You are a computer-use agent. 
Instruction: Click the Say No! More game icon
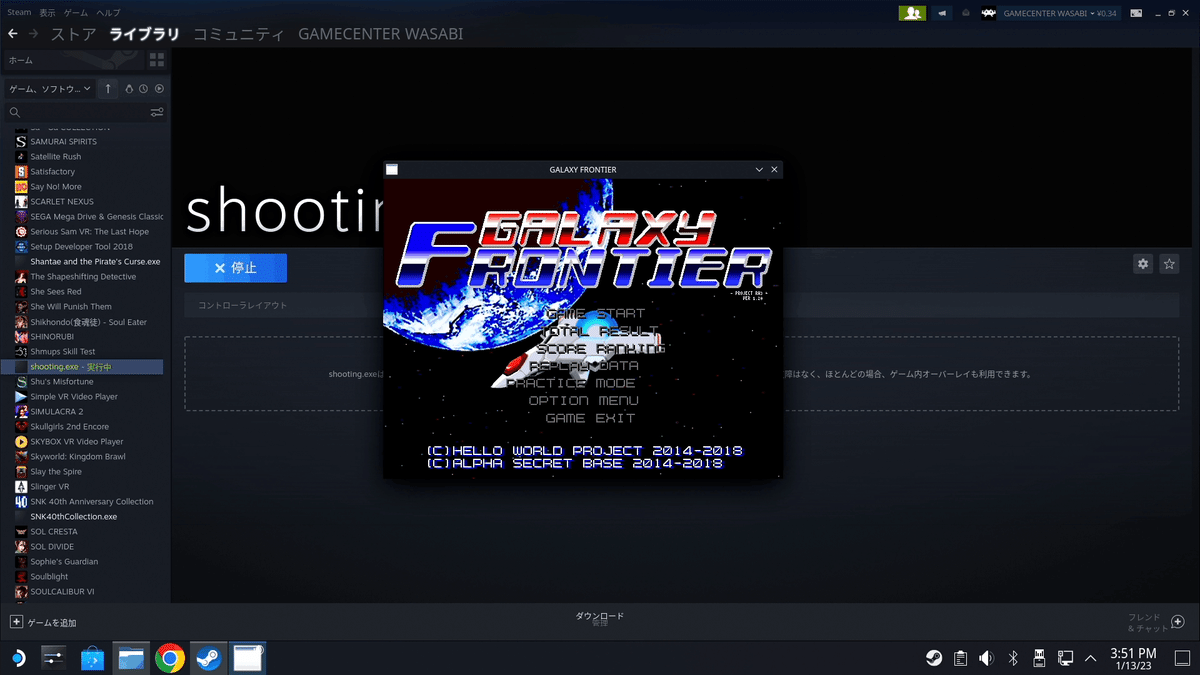[21, 186]
